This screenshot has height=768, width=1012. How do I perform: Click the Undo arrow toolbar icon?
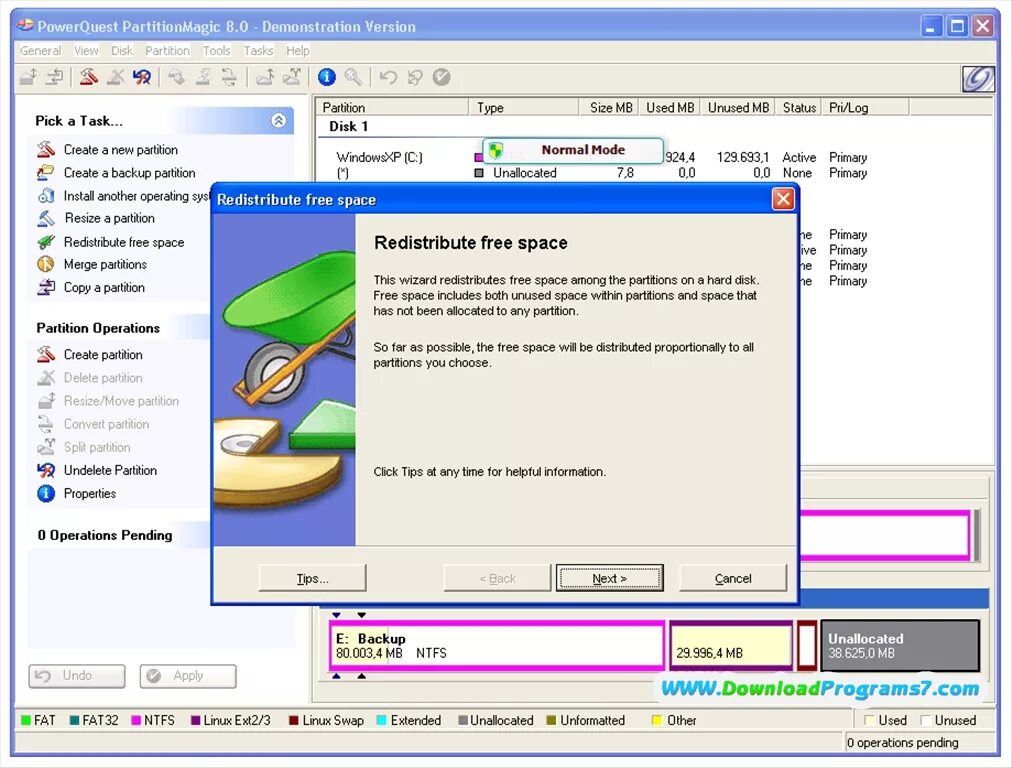(x=388, y=77)
